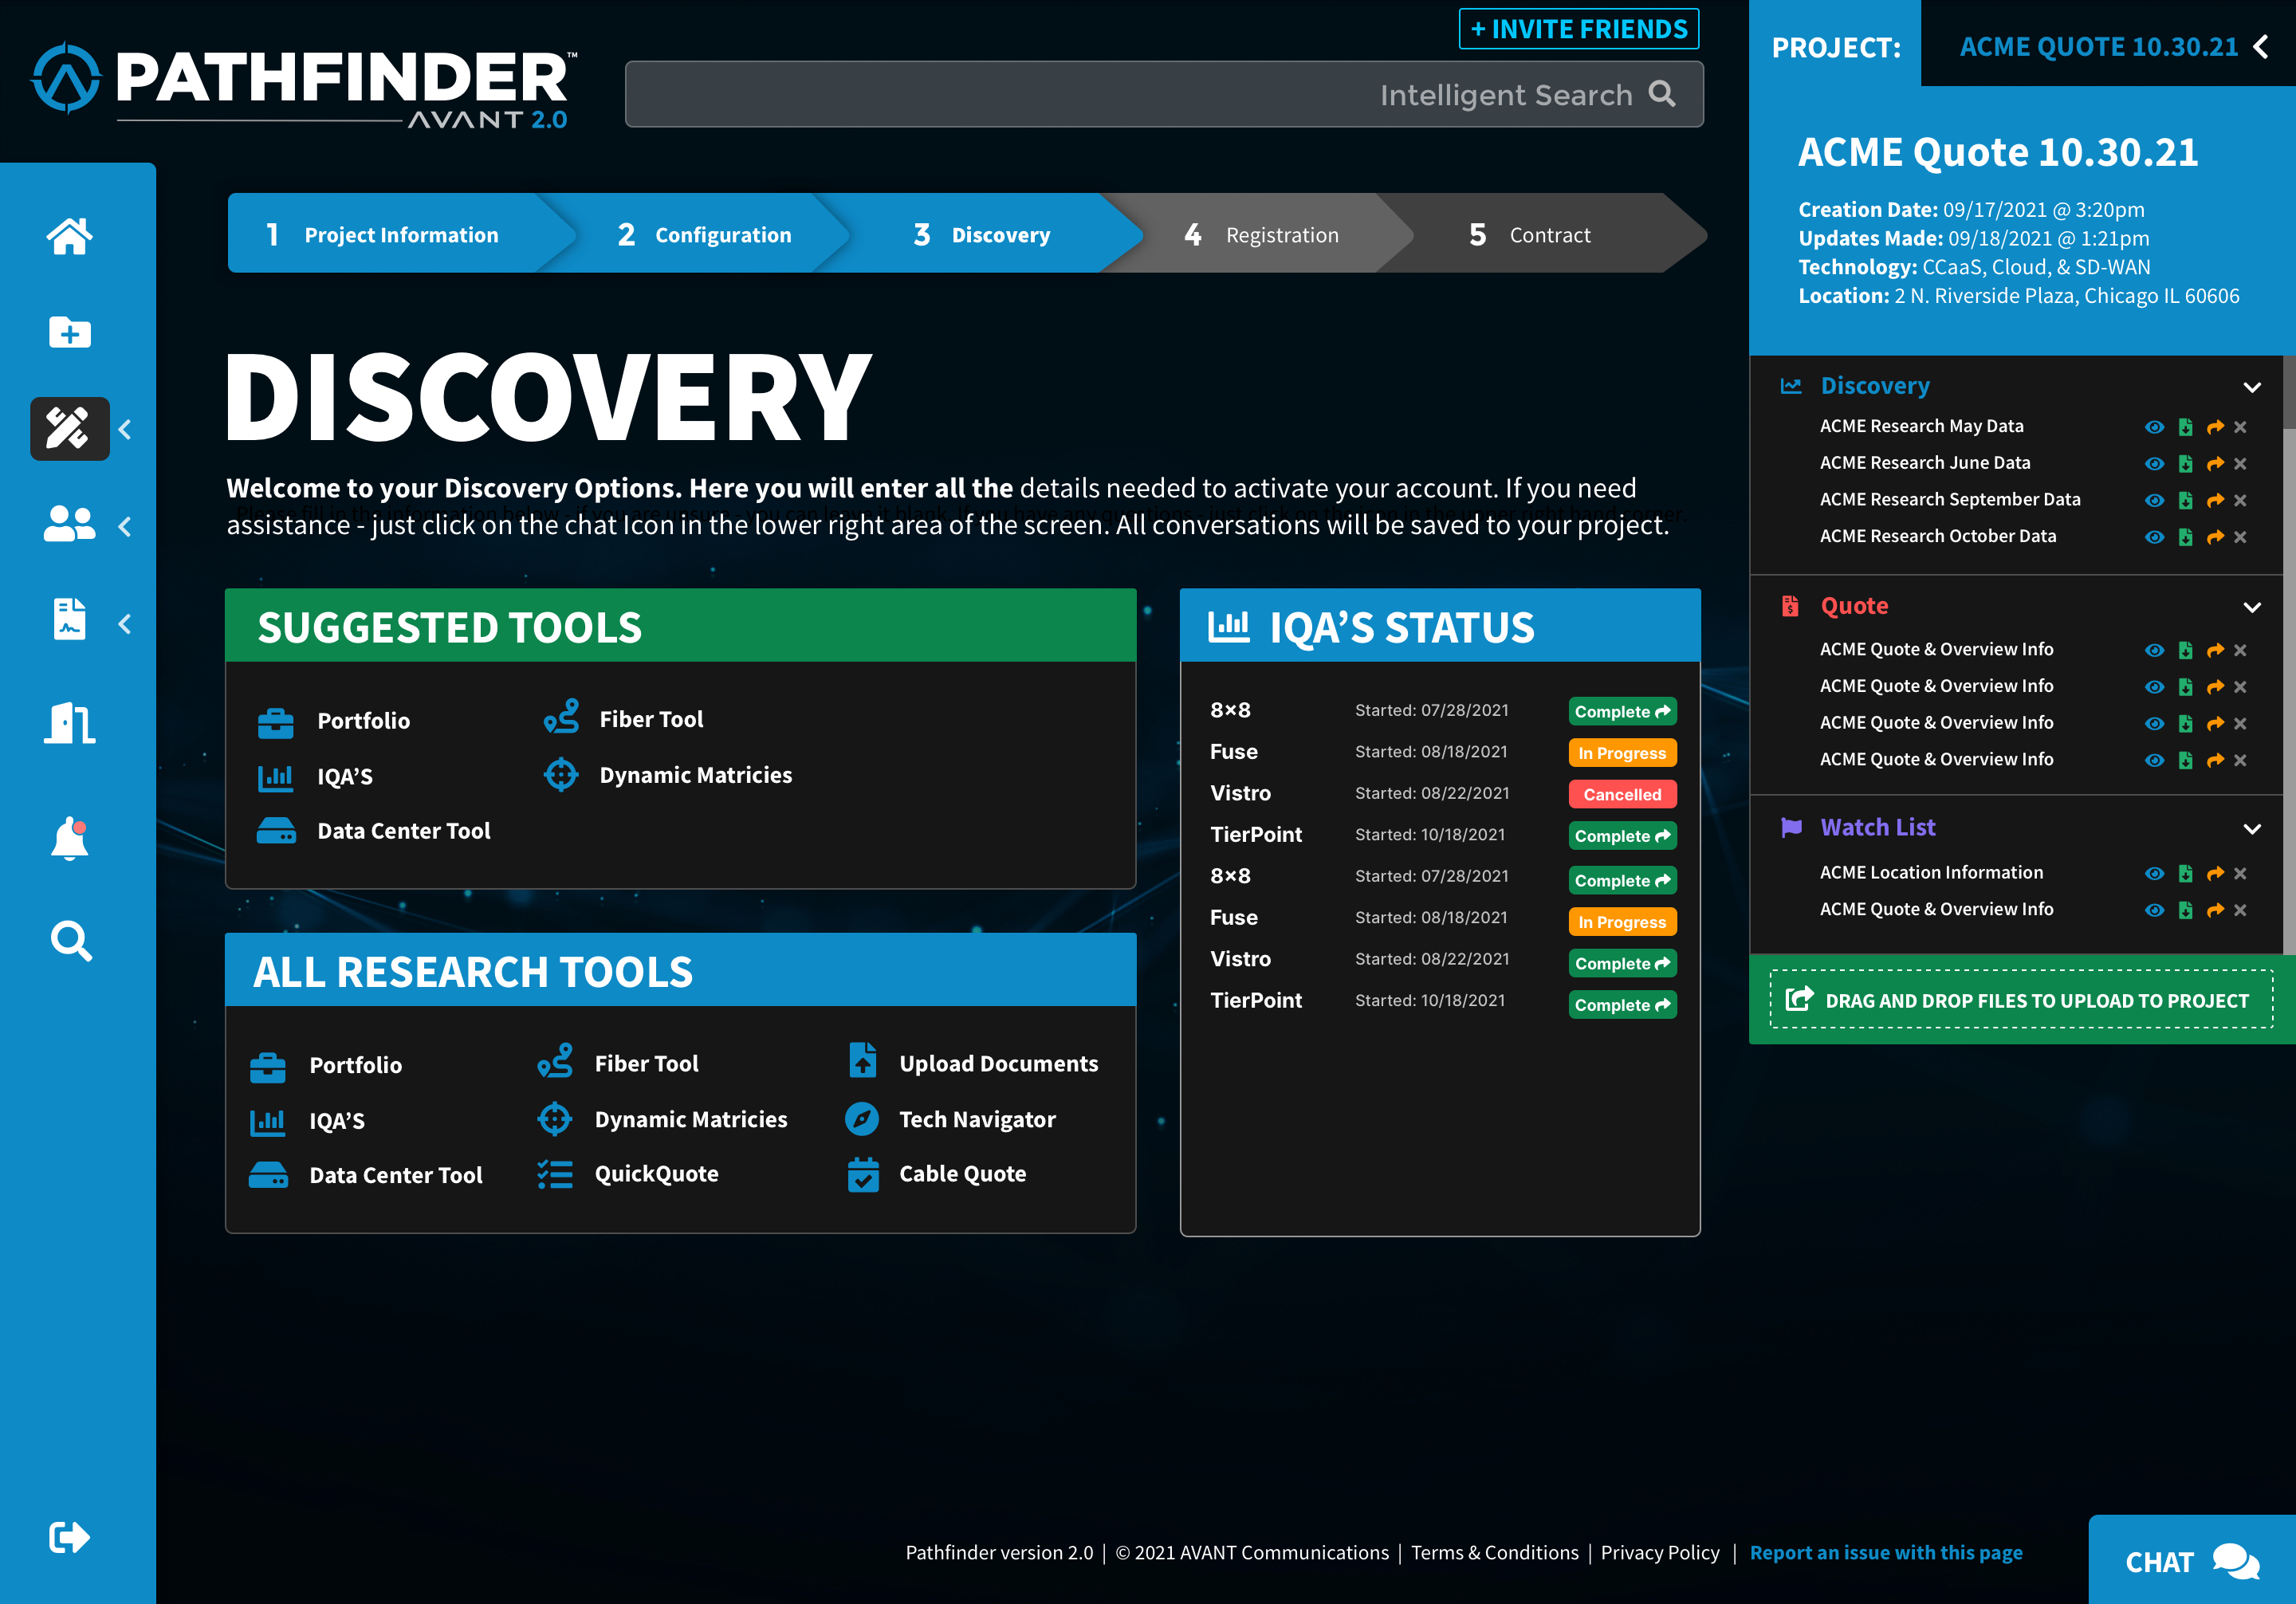Open Data Center Tool in Suggested Tools
Image resolution: width=2296 pixels, height=1604 pixels.
(x=373, y=831)
